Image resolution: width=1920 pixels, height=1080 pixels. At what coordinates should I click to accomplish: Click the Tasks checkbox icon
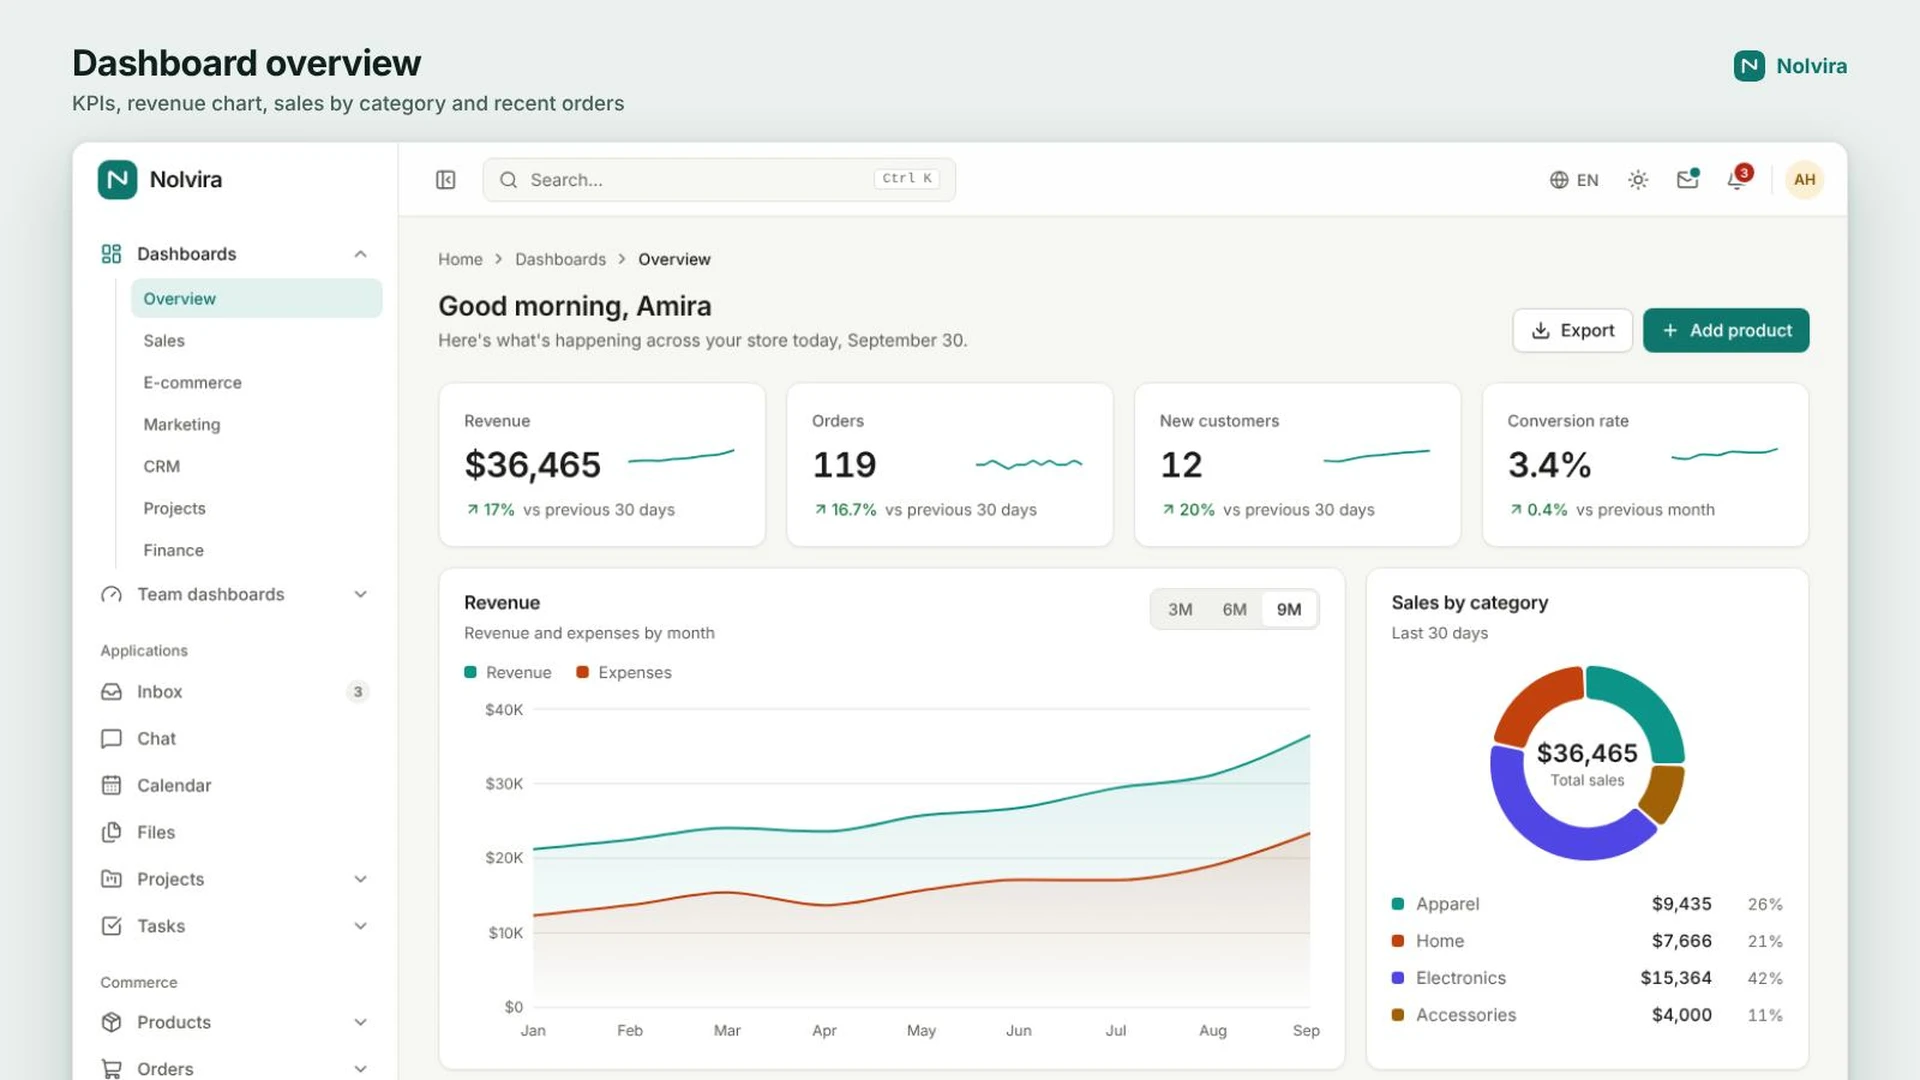(111, 926)
